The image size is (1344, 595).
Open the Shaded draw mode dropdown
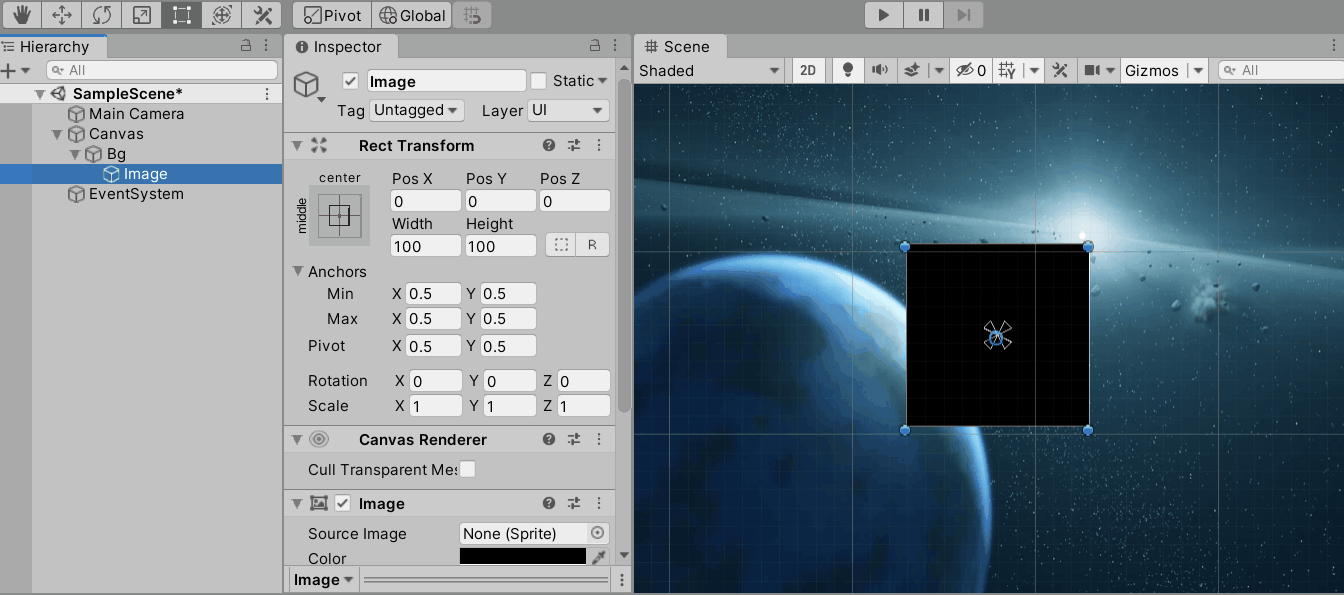(709, 70)
